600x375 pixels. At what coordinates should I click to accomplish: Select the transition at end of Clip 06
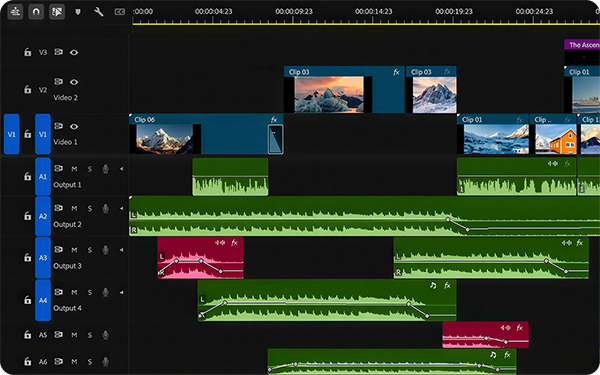click(x=276, y=139)
